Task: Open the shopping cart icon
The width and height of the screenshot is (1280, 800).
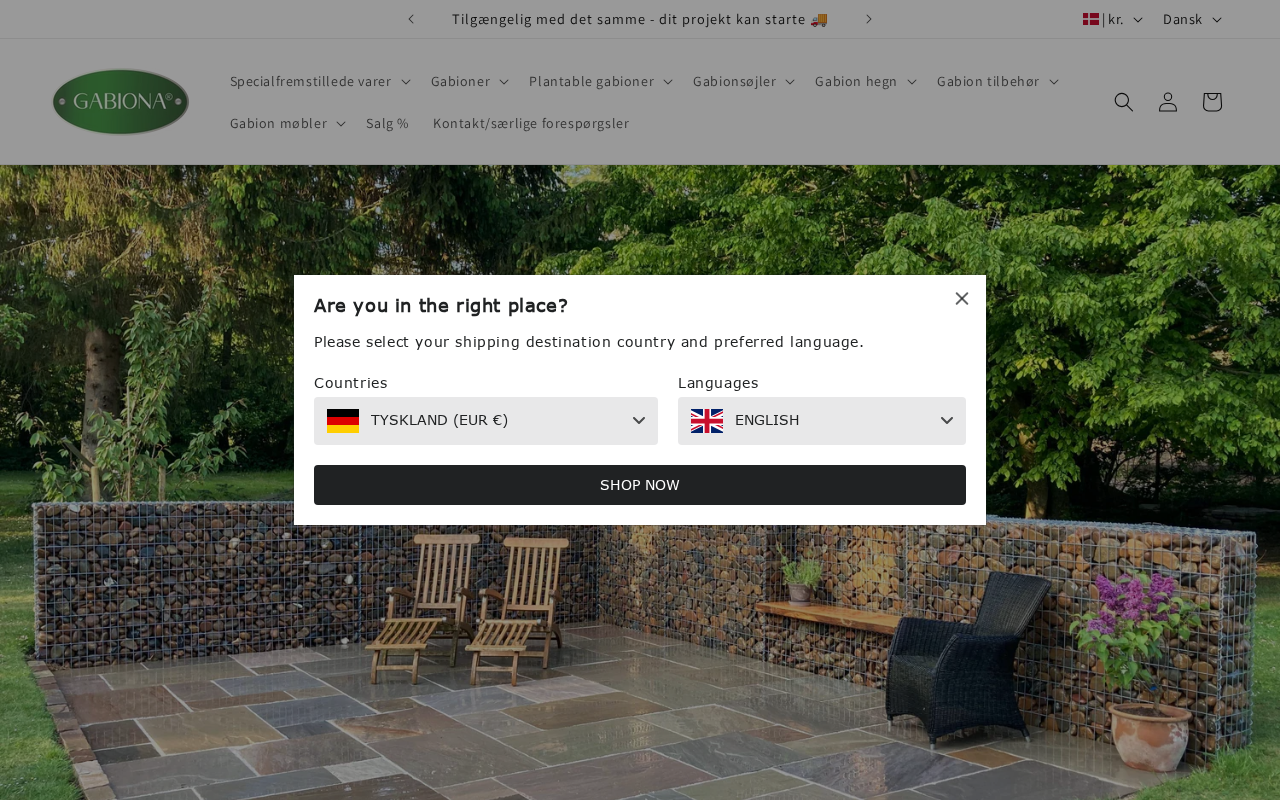Action: coord(1212,102)
